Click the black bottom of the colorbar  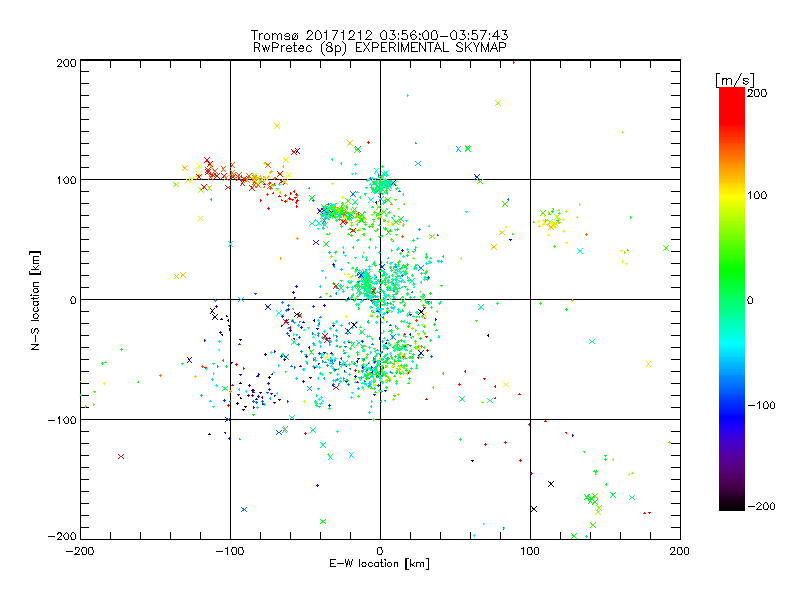pyautogui.click(x=732, y=505)
